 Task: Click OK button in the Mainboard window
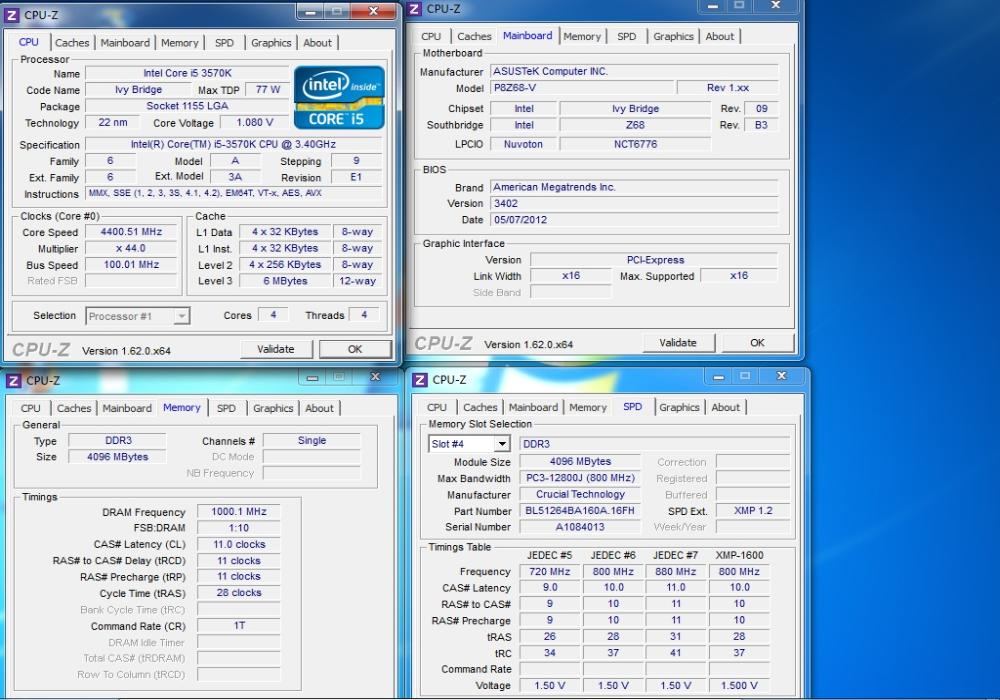(758, 343)
